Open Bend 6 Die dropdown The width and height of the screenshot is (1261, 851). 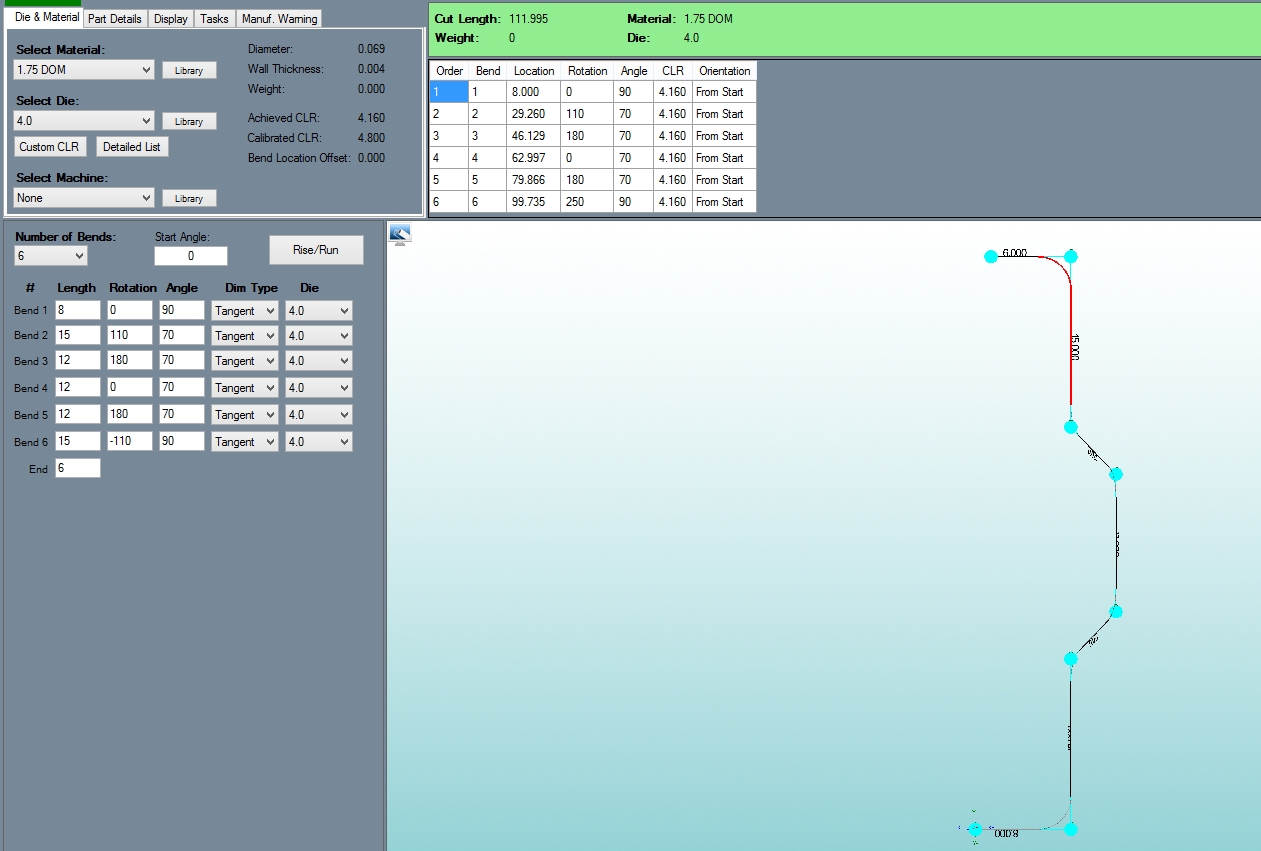318,442
